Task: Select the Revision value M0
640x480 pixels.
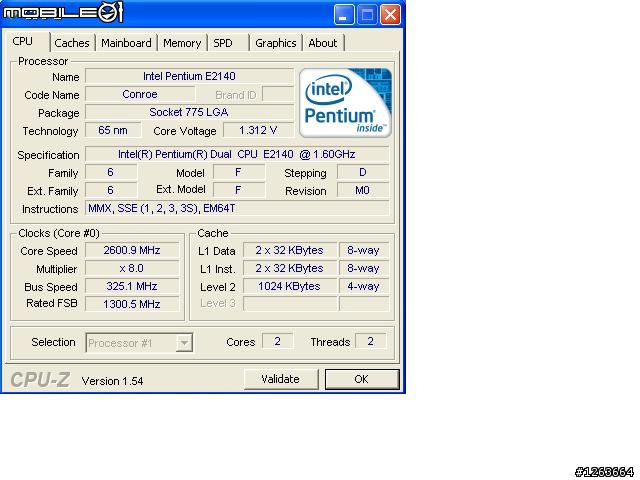Action: pyautogui.click(x=363, y=190)
